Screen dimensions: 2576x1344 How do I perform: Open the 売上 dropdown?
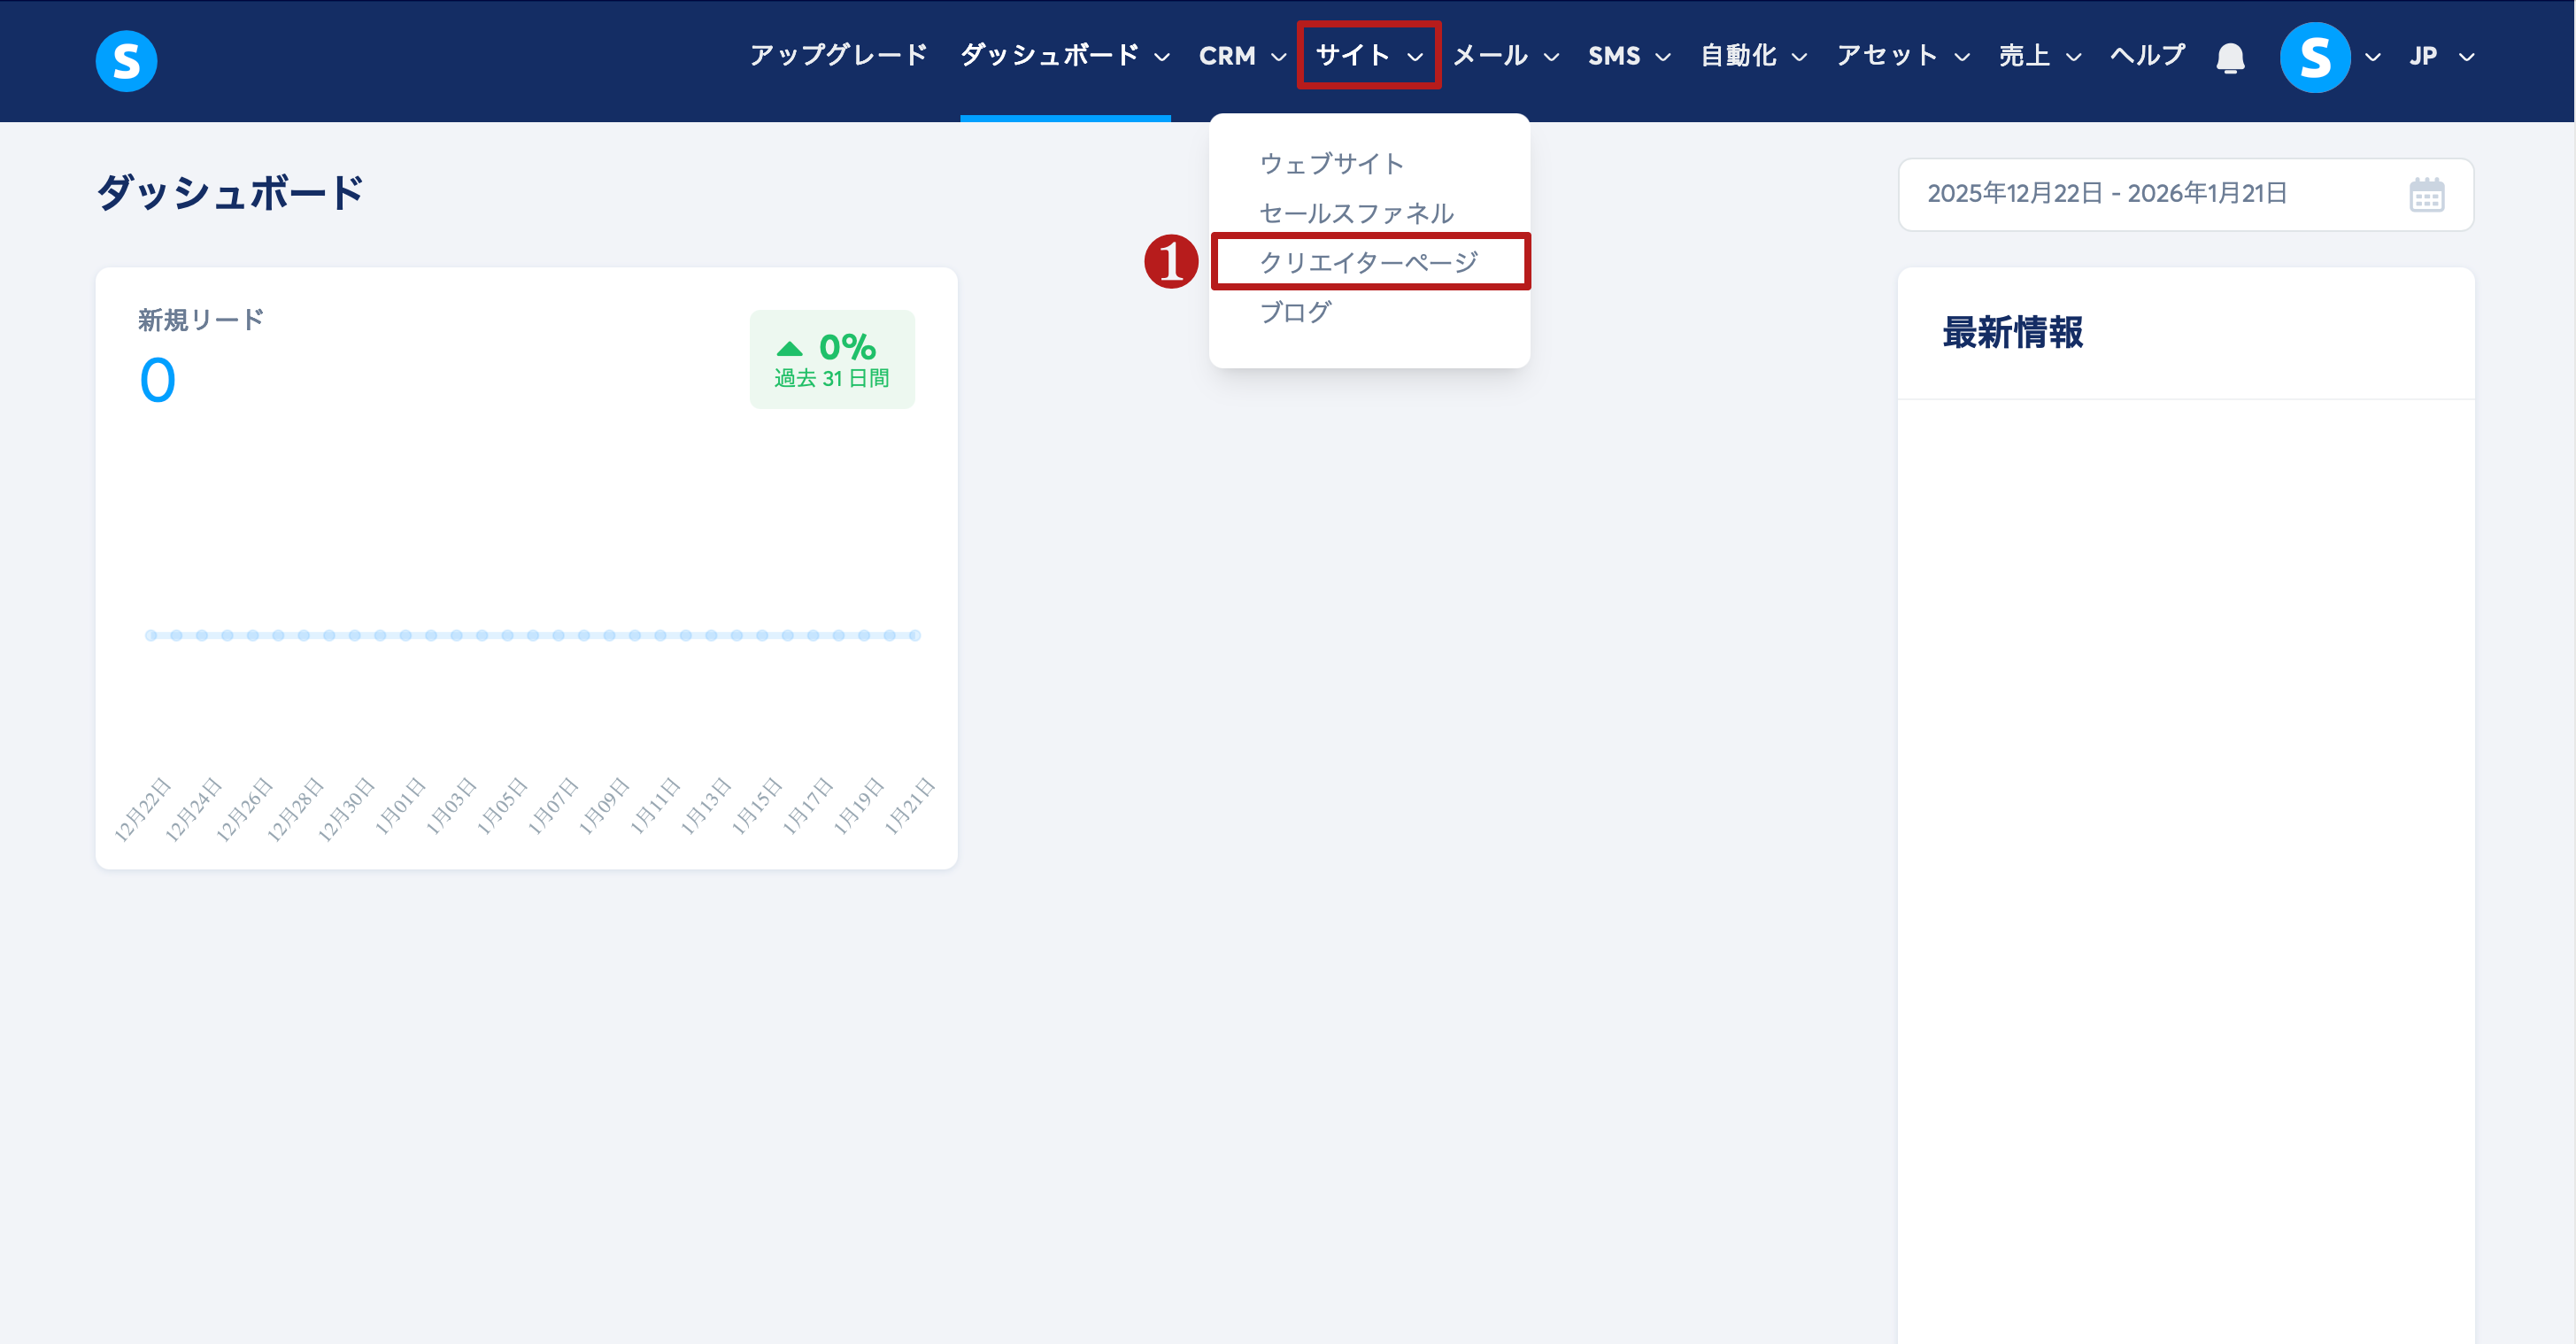pyautogui.click(x=2039, y=56)
